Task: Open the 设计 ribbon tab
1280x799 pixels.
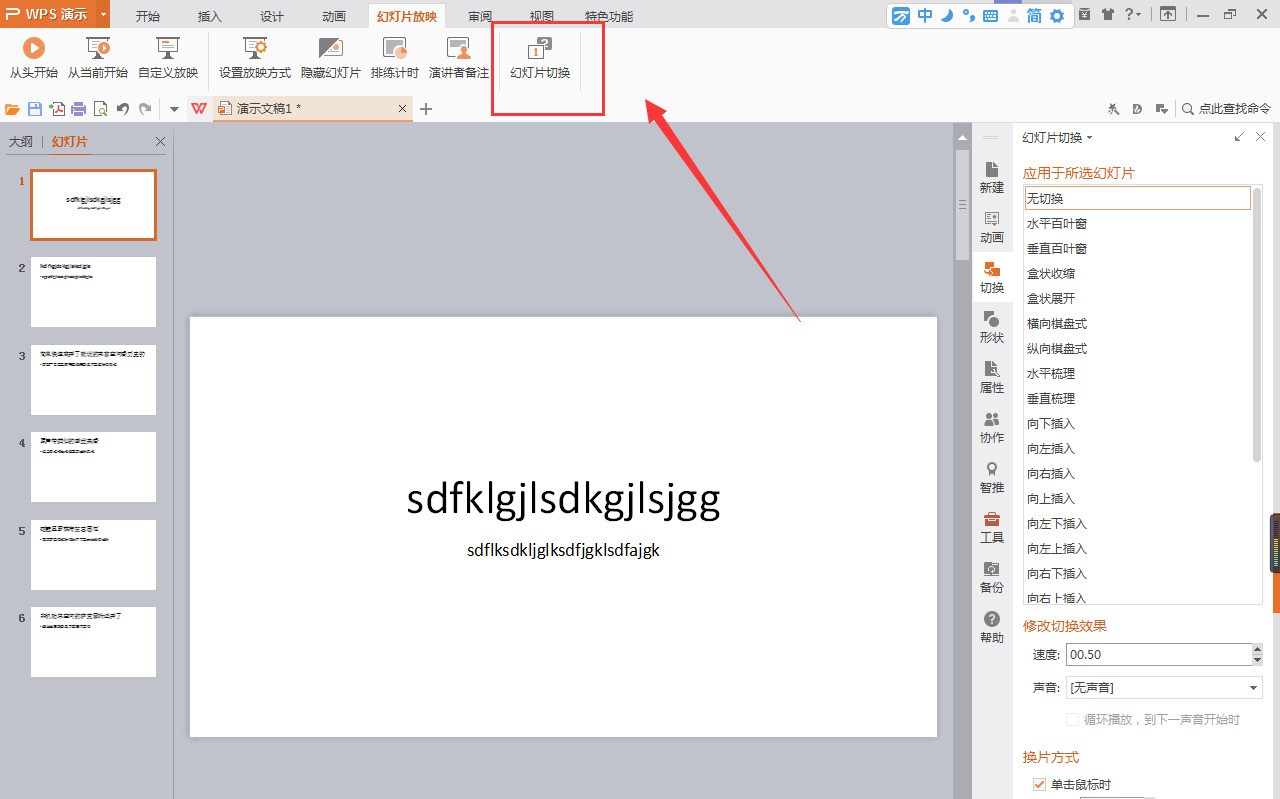Action: coord(272,16)
